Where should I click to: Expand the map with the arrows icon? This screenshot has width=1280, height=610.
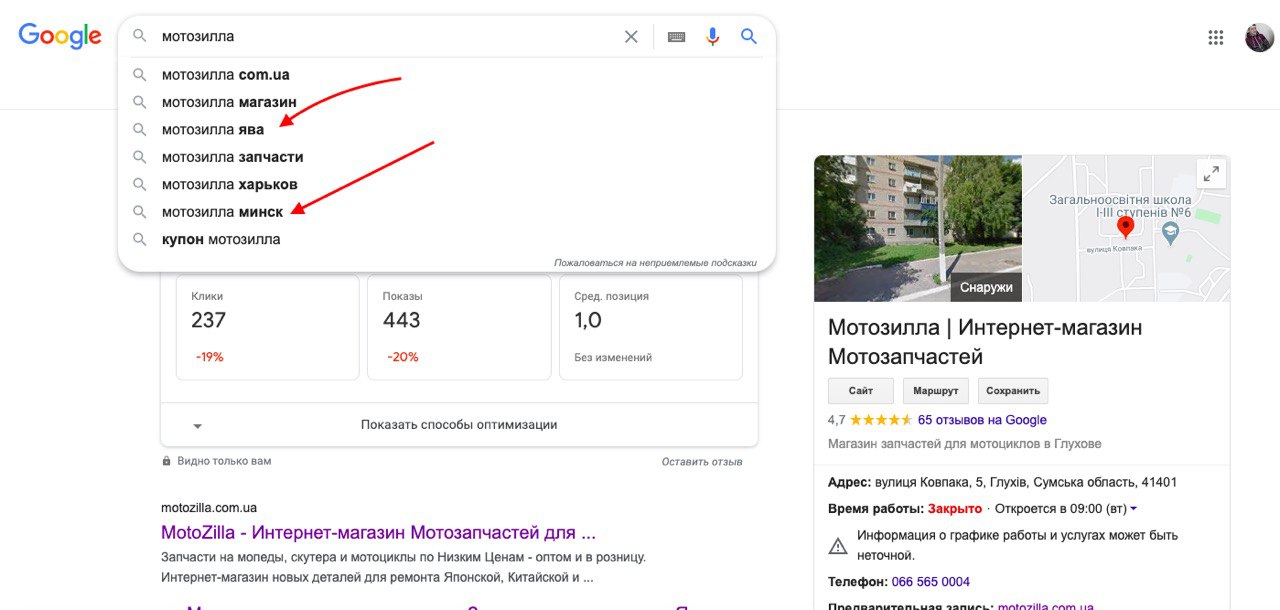click(x=1211, y=174)
